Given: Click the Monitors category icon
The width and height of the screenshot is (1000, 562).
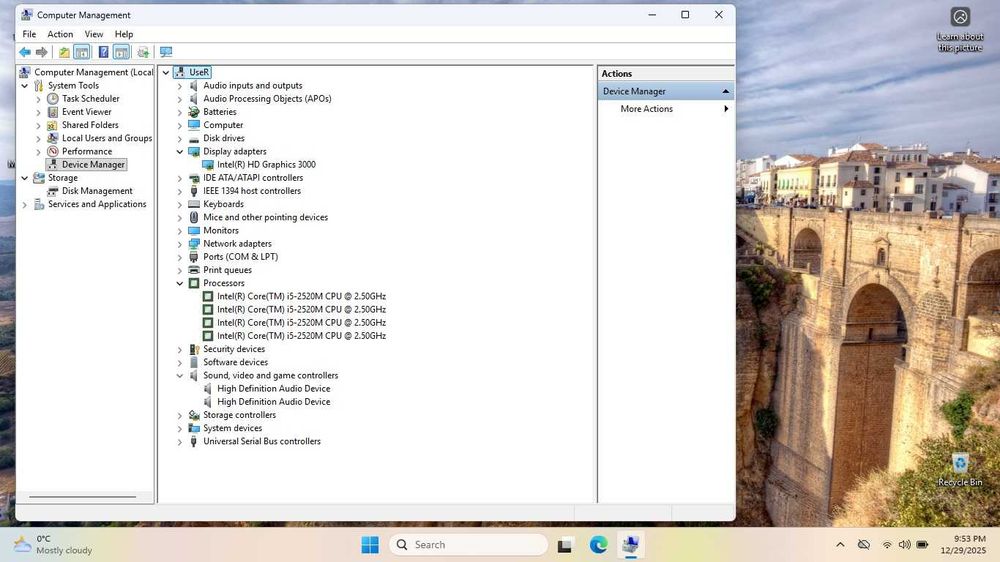Looking at the screenshot, I should tap(194, 231).
